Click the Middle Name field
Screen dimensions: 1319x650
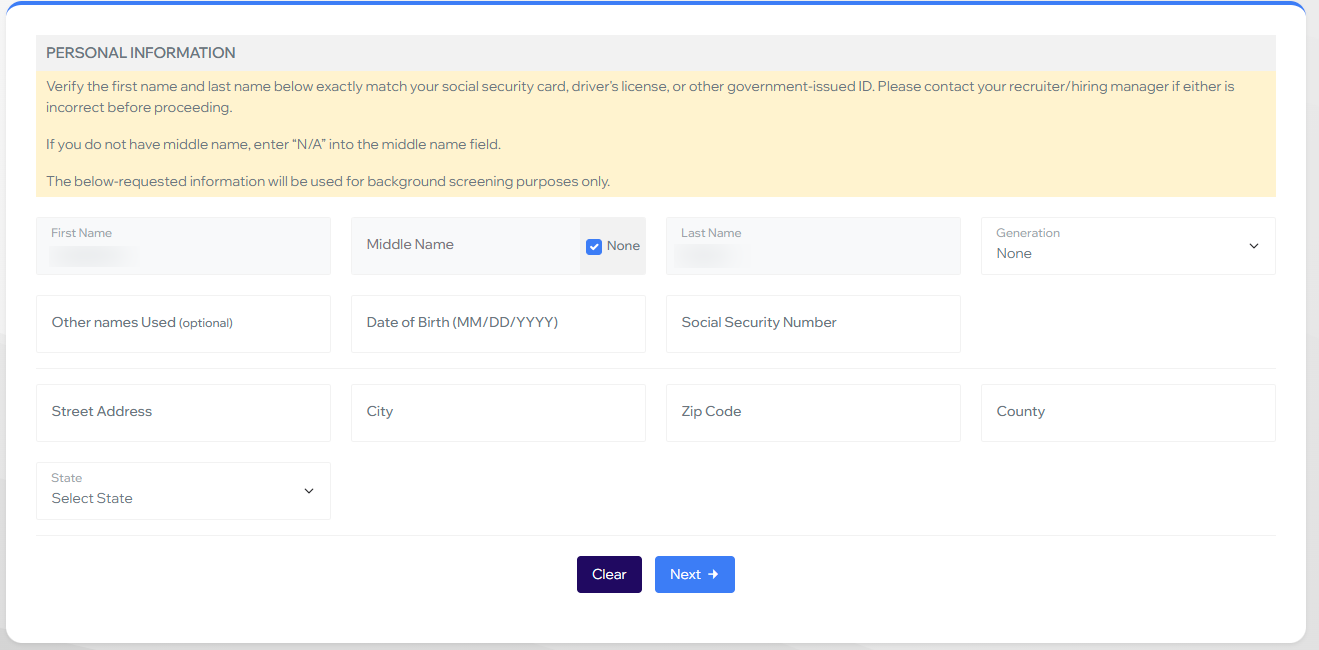click(x=465, y=246)
